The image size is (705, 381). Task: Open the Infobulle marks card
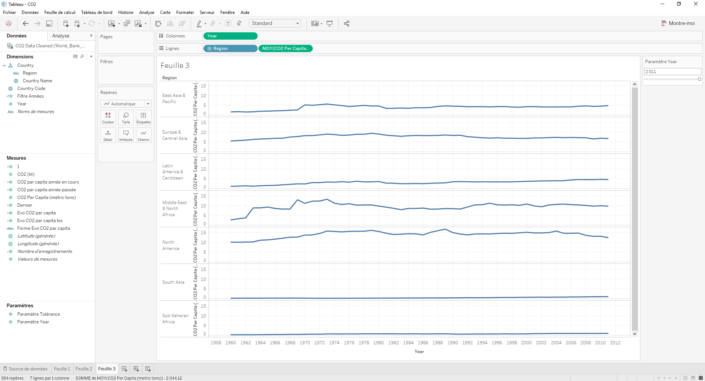[126, 135]
